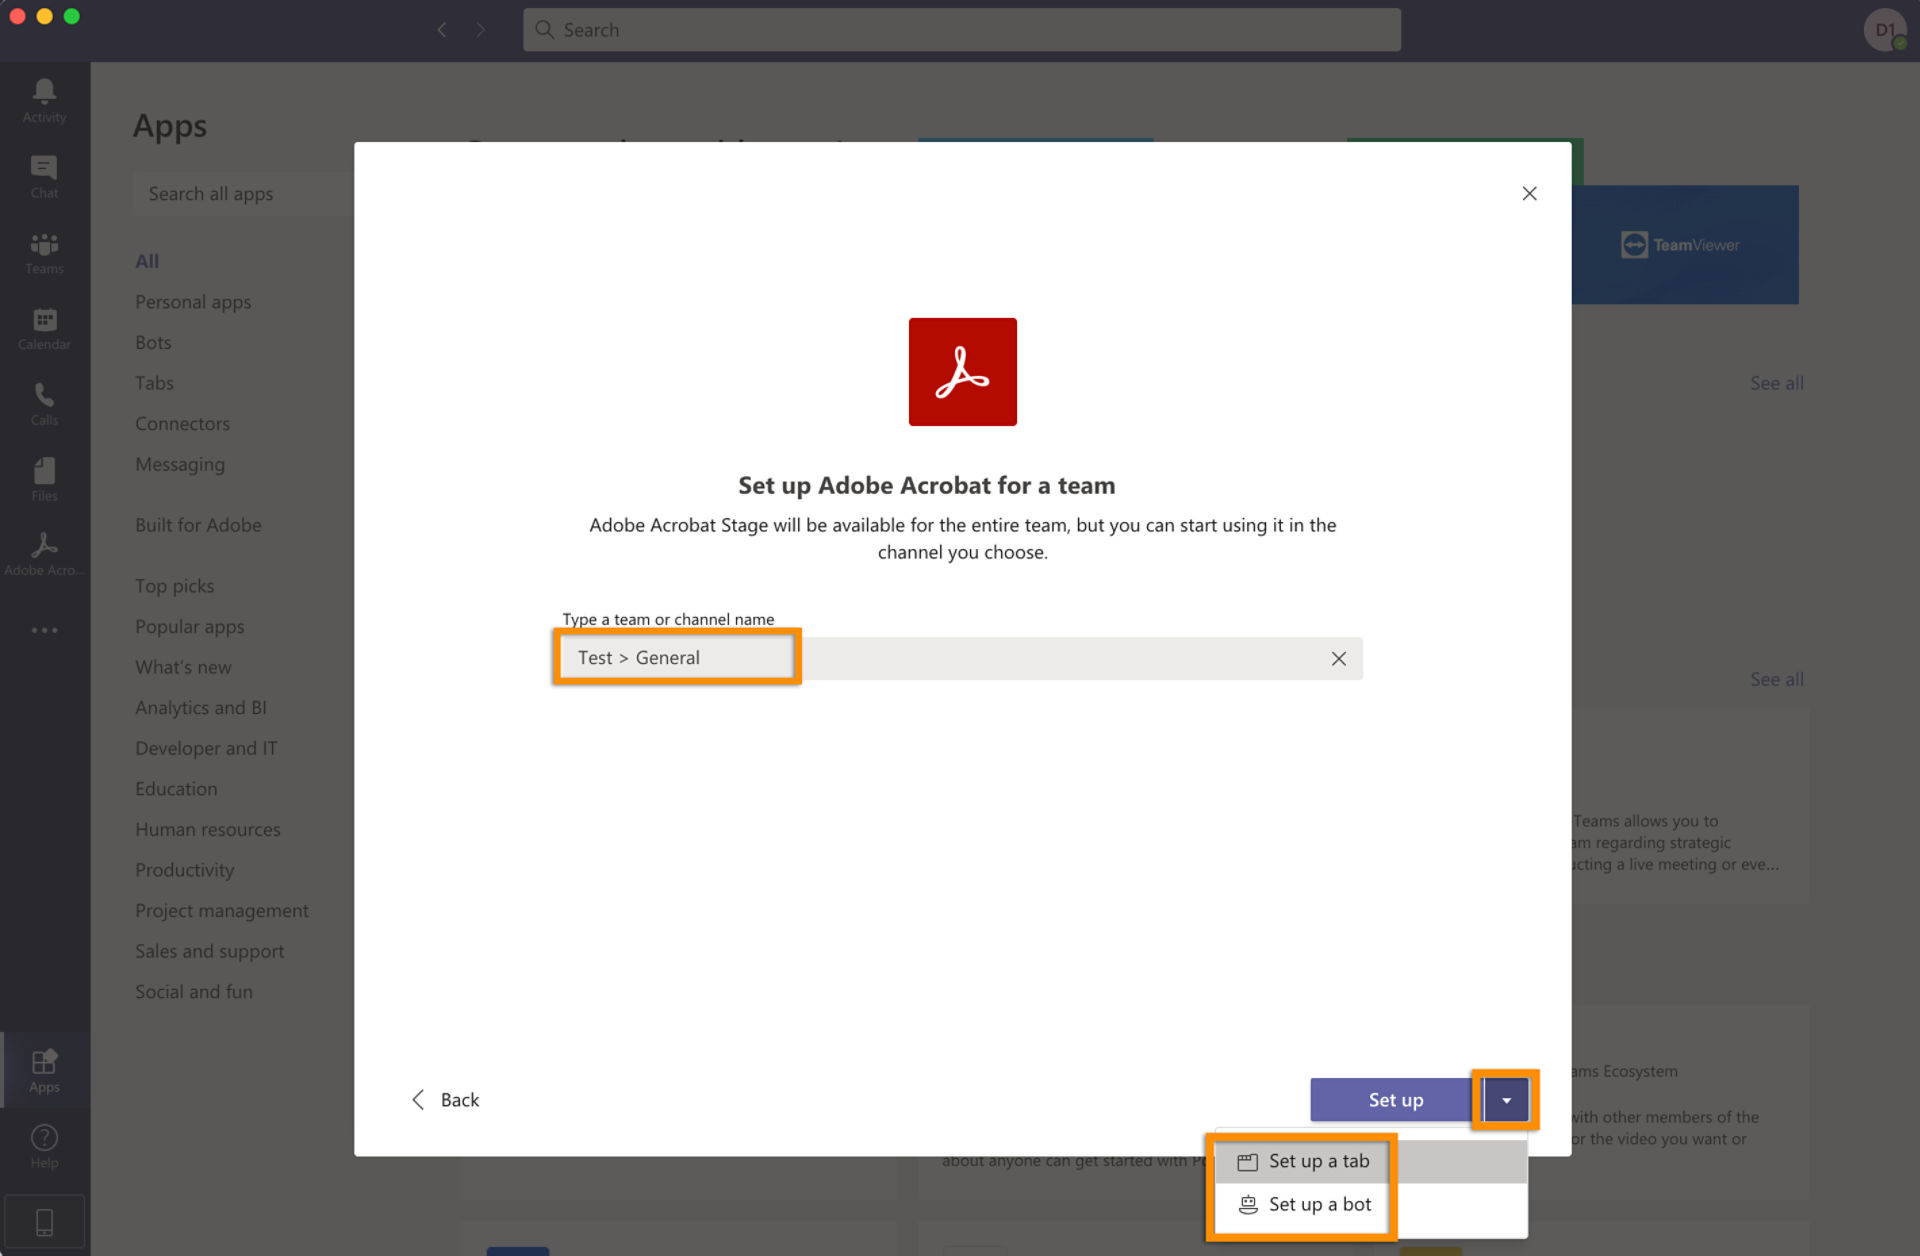Click the Test > General channel chip
Image resolution: width=1920 pixels, height=1256 pixels.
point(638,658)
